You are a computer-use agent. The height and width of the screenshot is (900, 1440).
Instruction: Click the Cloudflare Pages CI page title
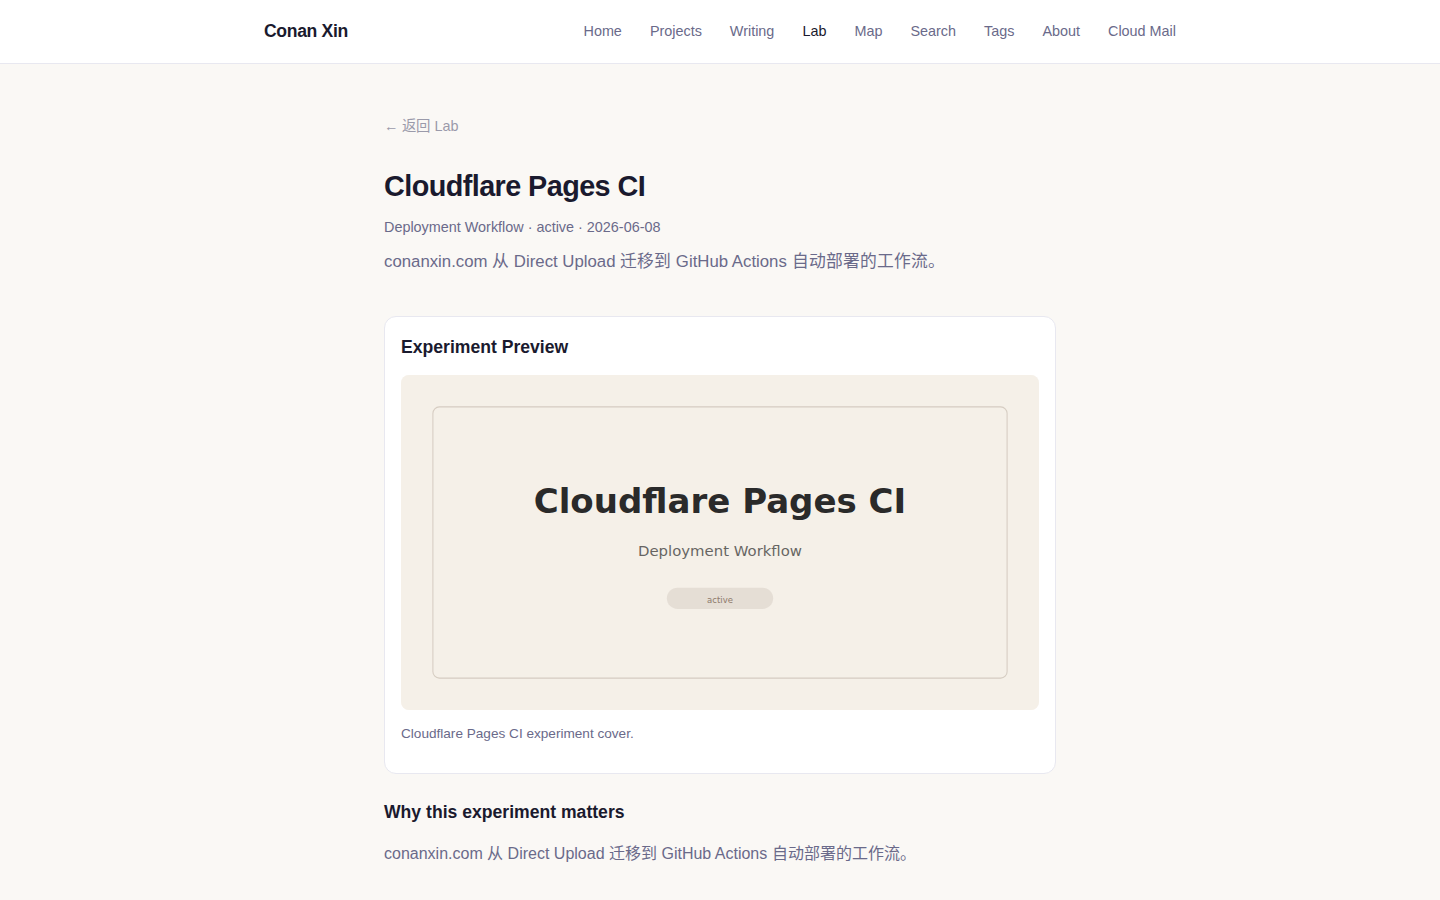point(515,186)
